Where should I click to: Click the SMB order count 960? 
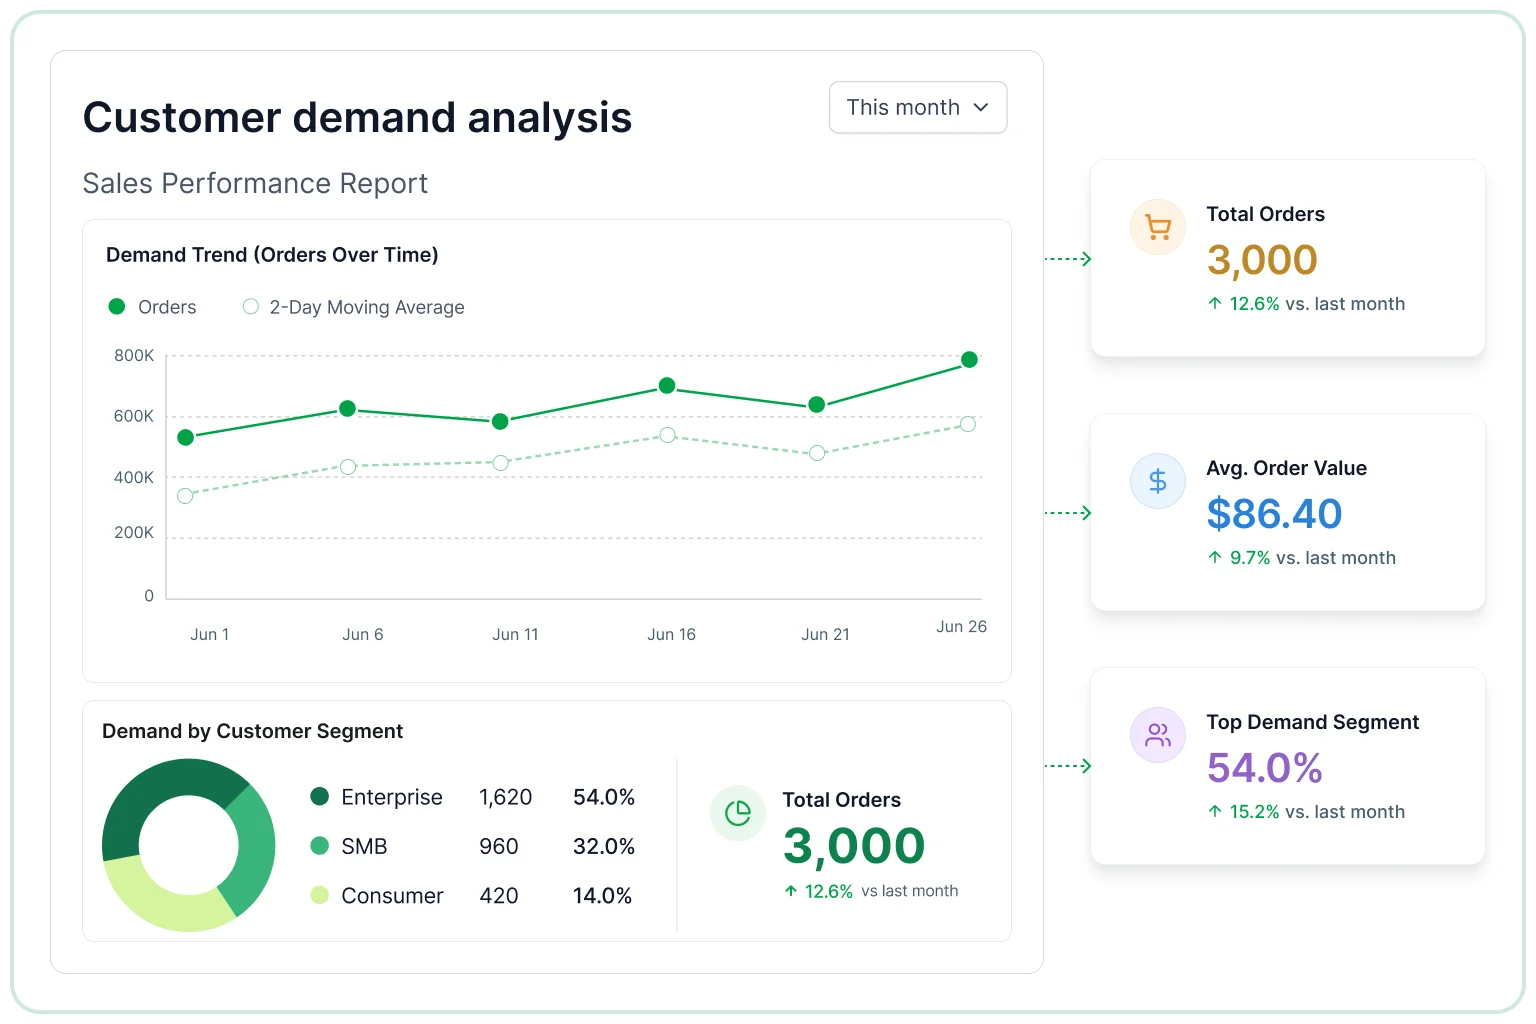[x=499, y=846]
